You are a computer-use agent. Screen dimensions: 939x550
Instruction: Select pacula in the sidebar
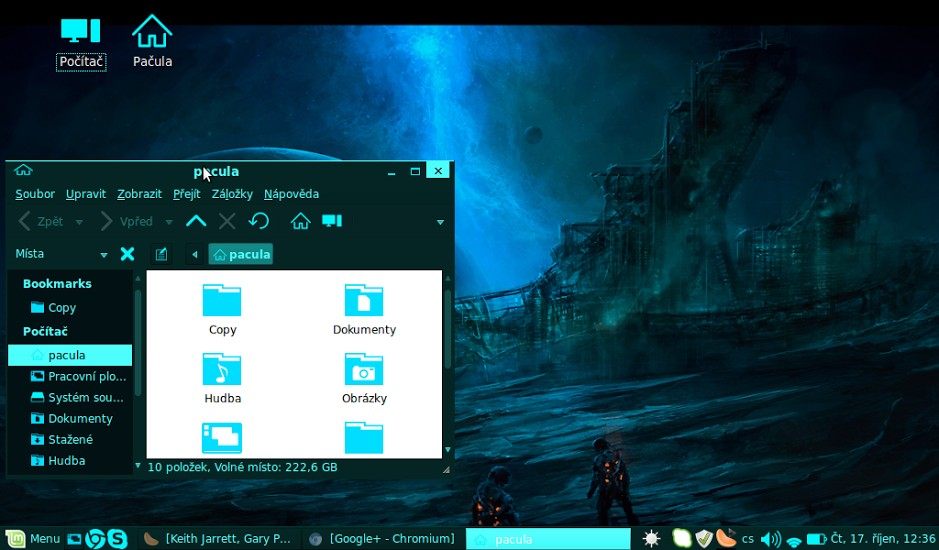click(70, 355)
